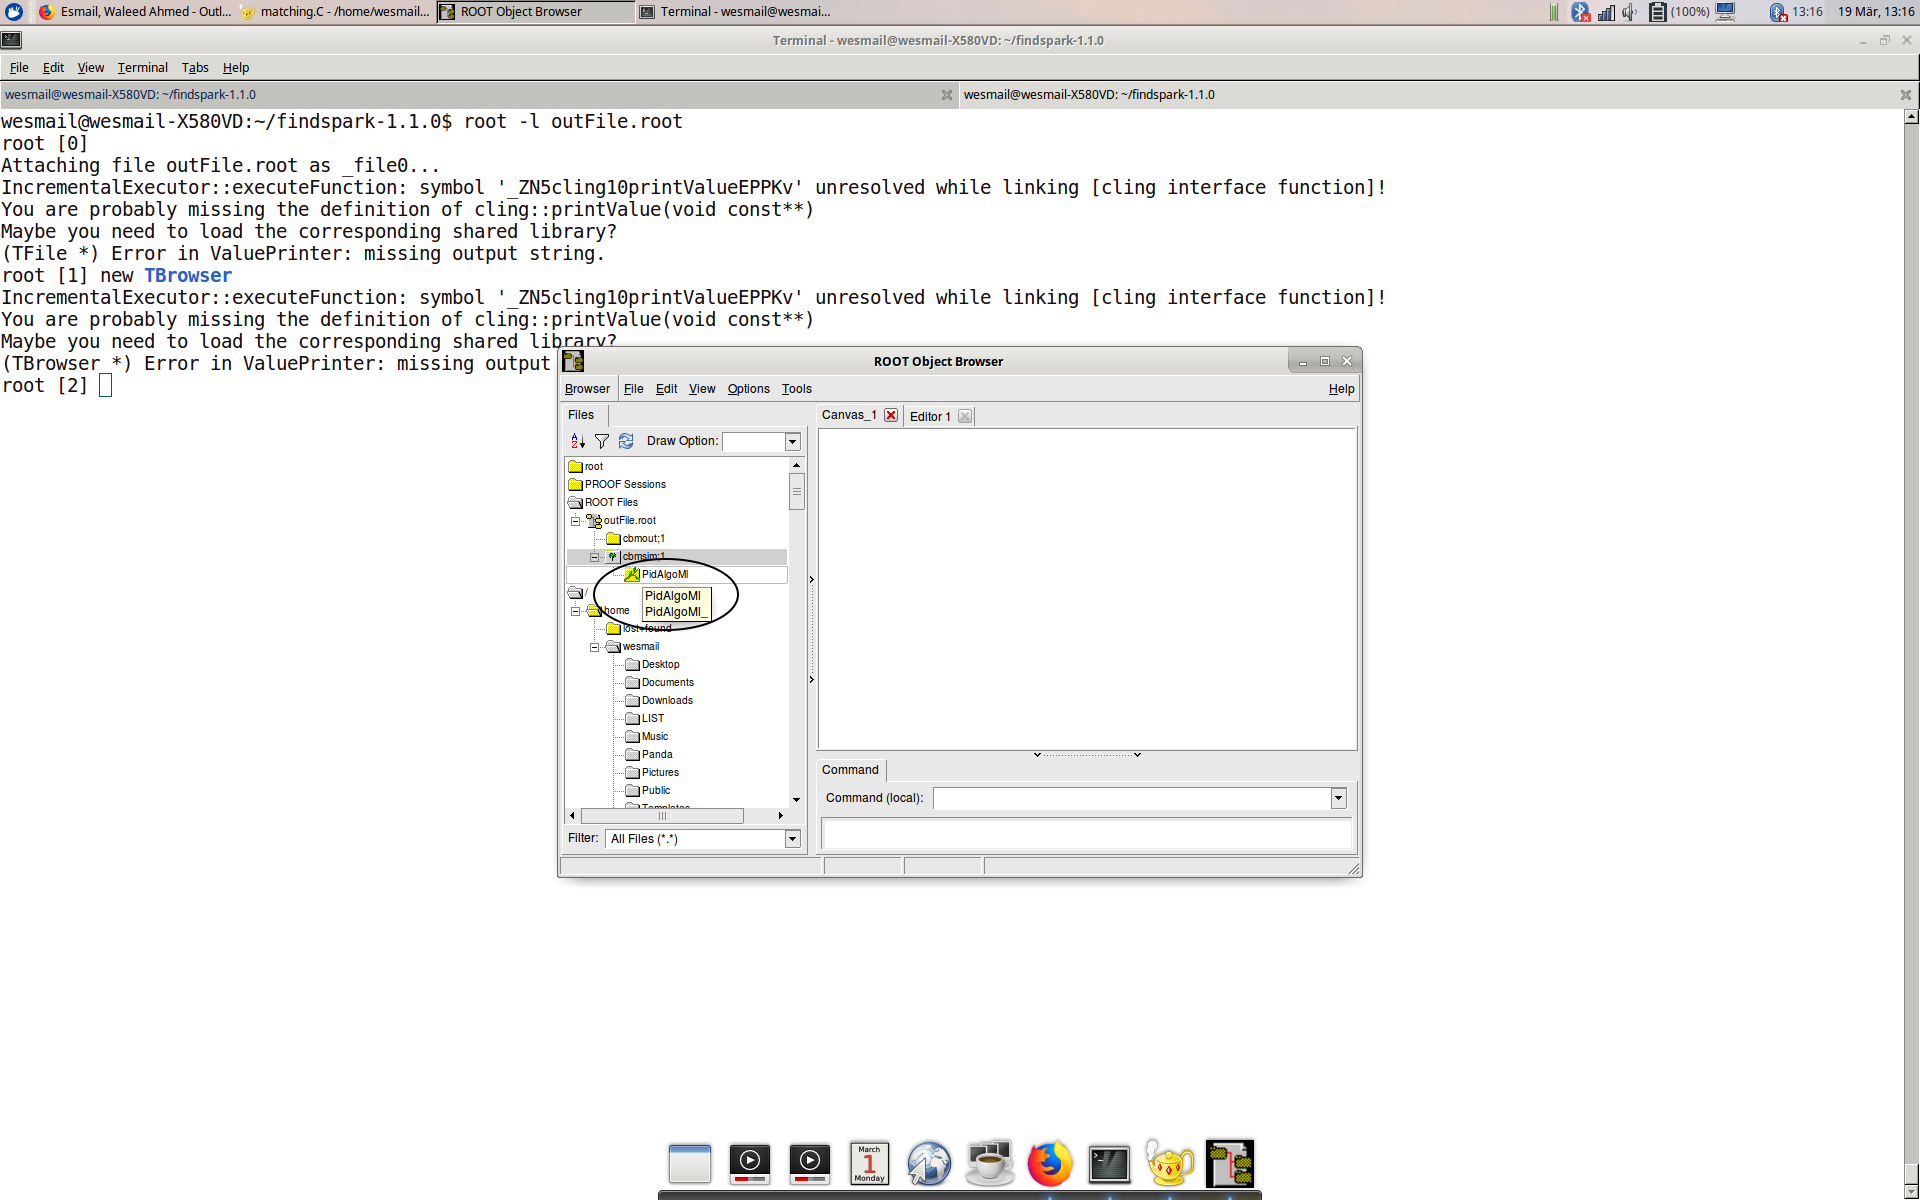Switch to the Editor 1 tab
The width and height of the screenshot is (1920, 1200).
tap(930, 416)
